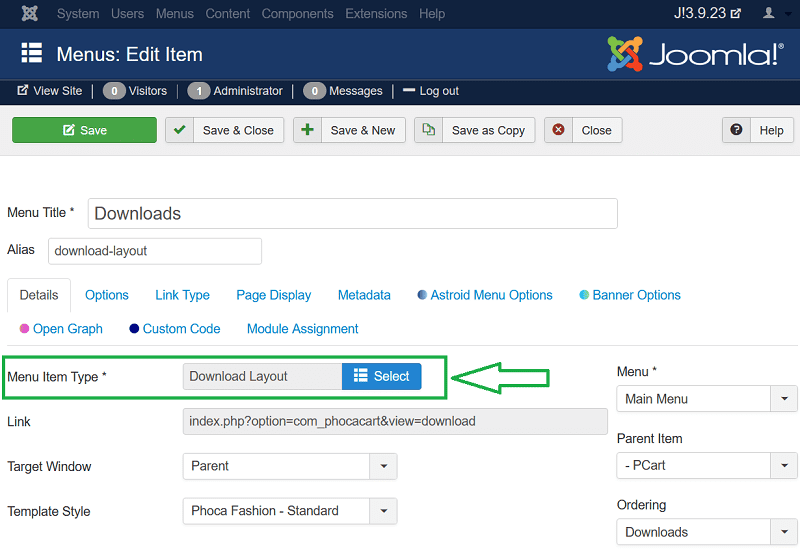Open the Extensions menu
This screenshot has width=800, height=551.
pos(377,14)
